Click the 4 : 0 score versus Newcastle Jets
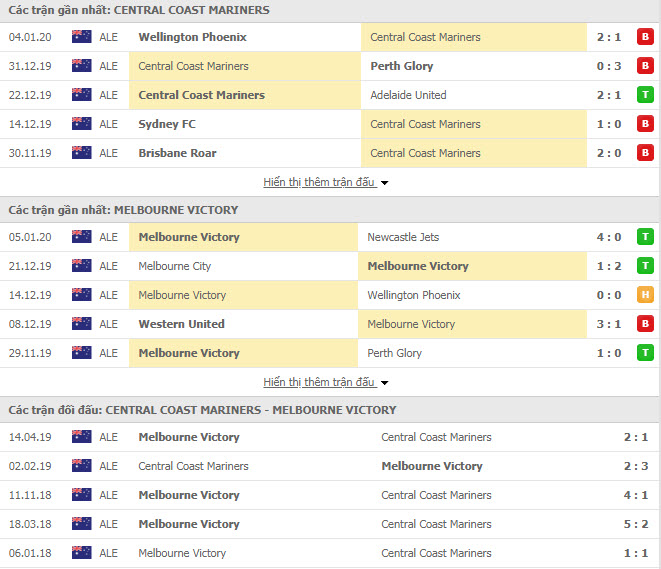 click(x=609, y=237)
